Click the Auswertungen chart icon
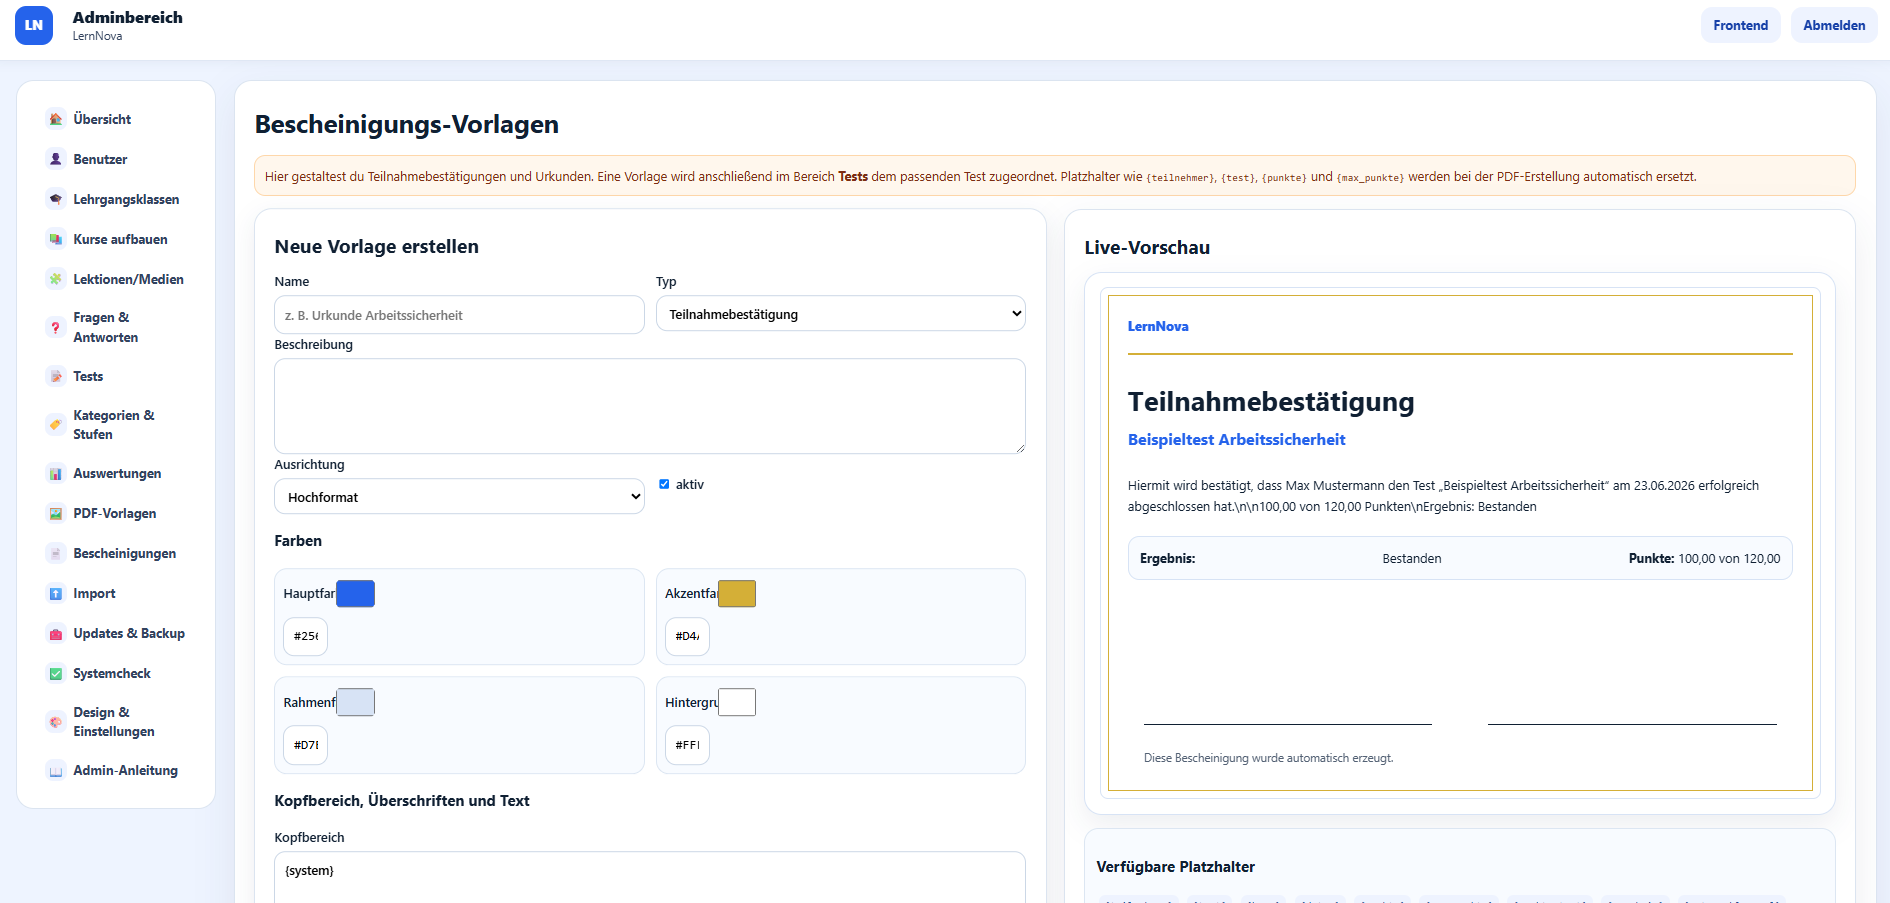Image resolution: width=1890 pixels, height=903 pixels. pos(56,473)
